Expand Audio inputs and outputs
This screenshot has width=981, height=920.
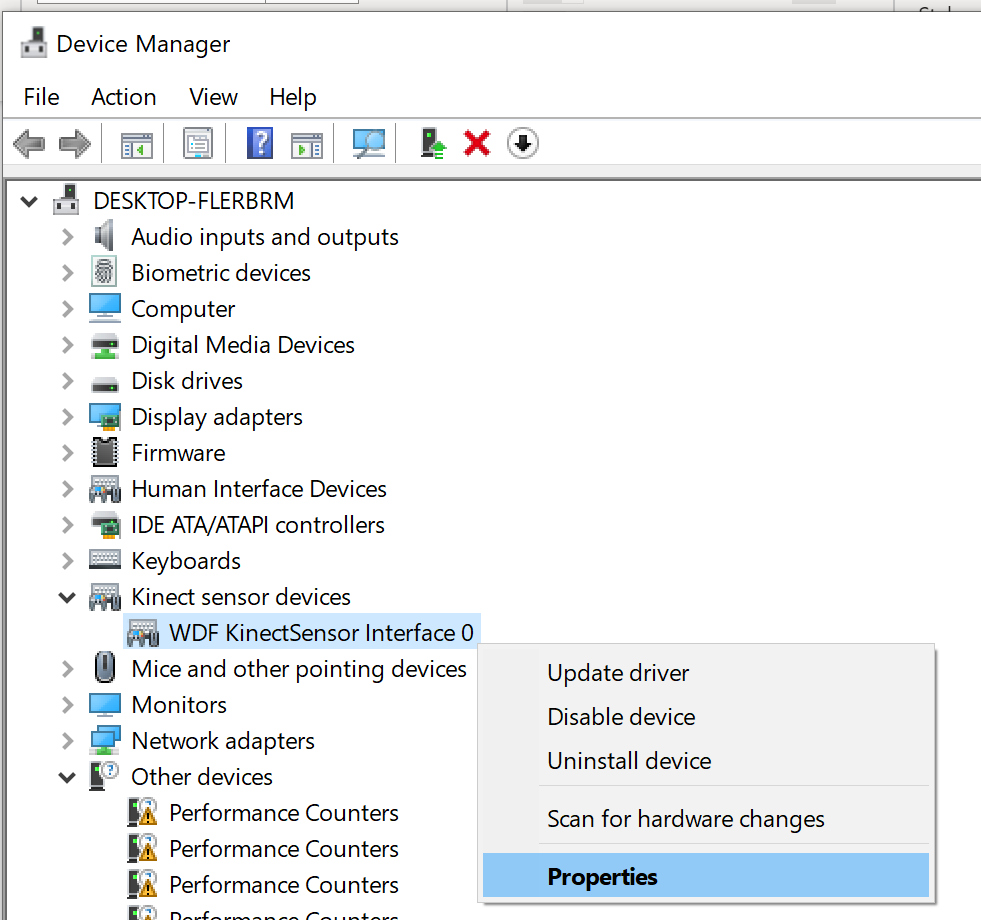pos(68,237)
